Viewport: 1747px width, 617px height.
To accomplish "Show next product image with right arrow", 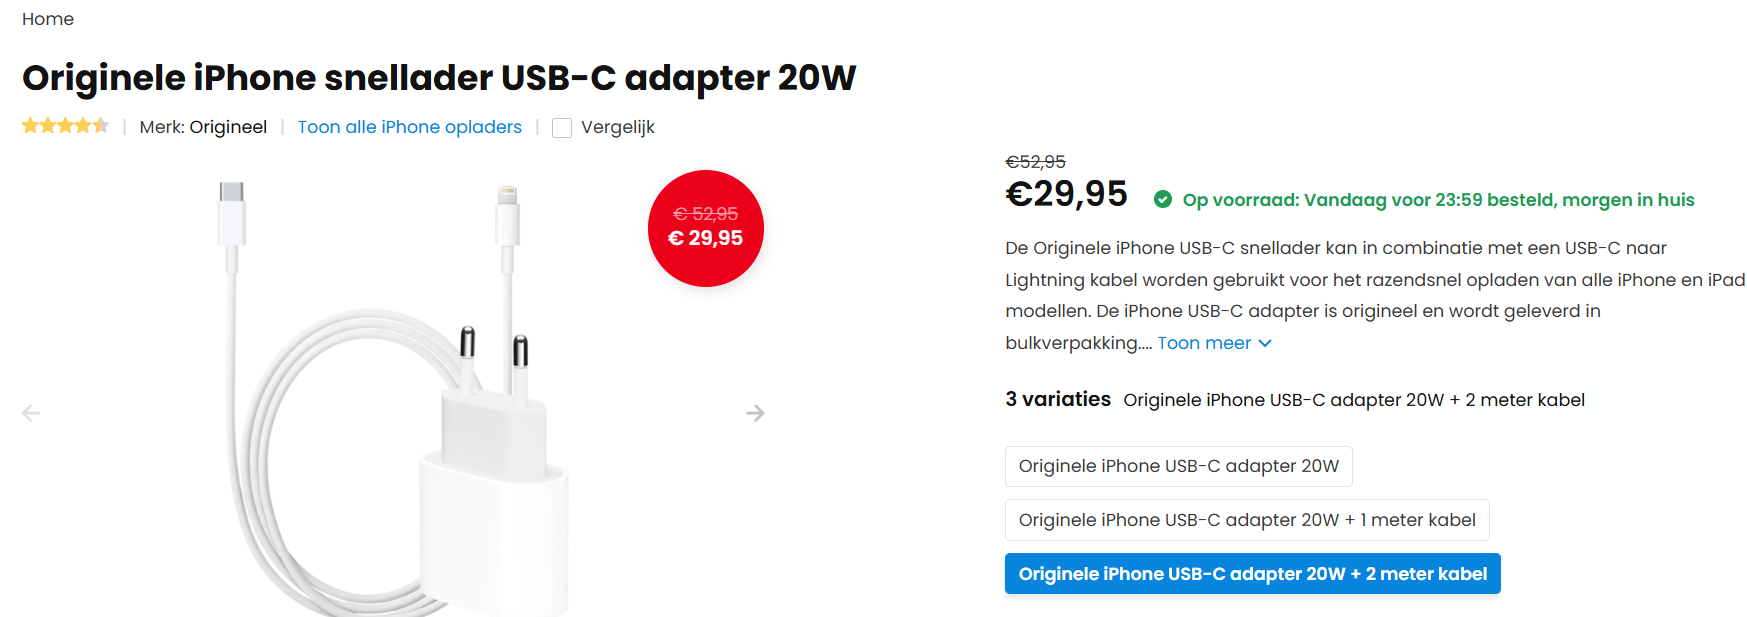I will coord(755,413).
